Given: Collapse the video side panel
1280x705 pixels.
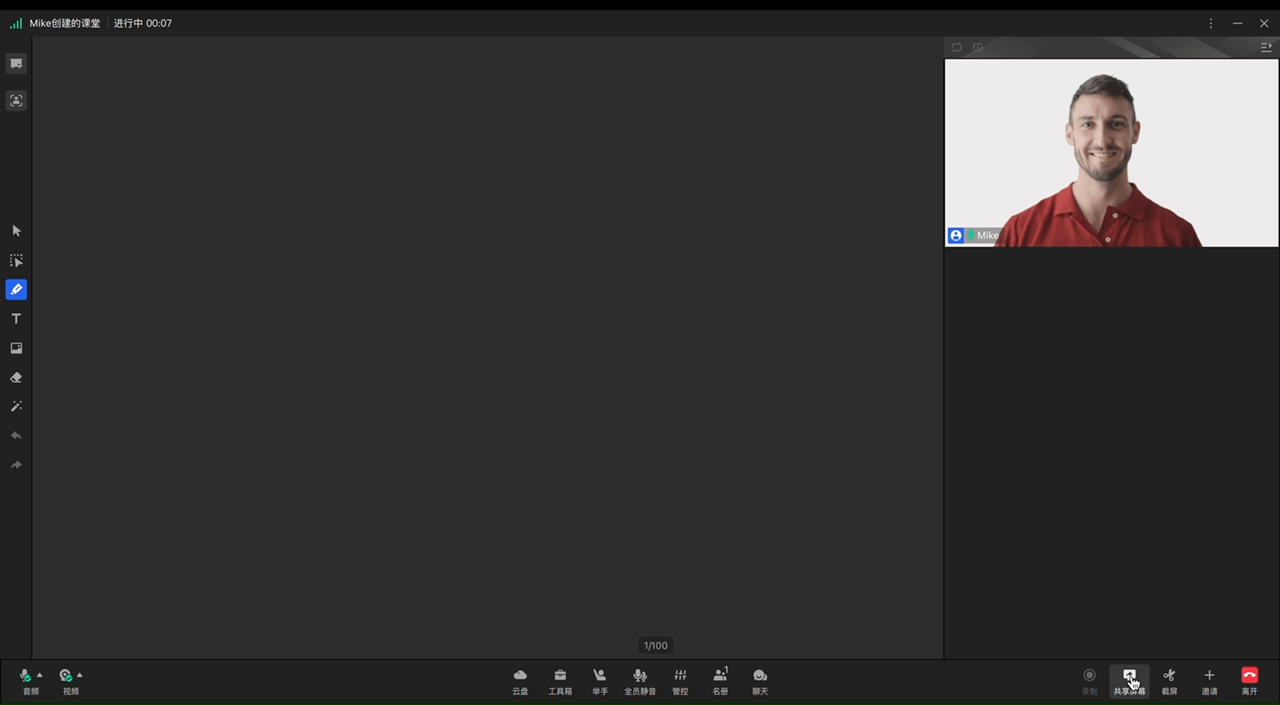Looking at the screenshot, I should point(1266,47).
